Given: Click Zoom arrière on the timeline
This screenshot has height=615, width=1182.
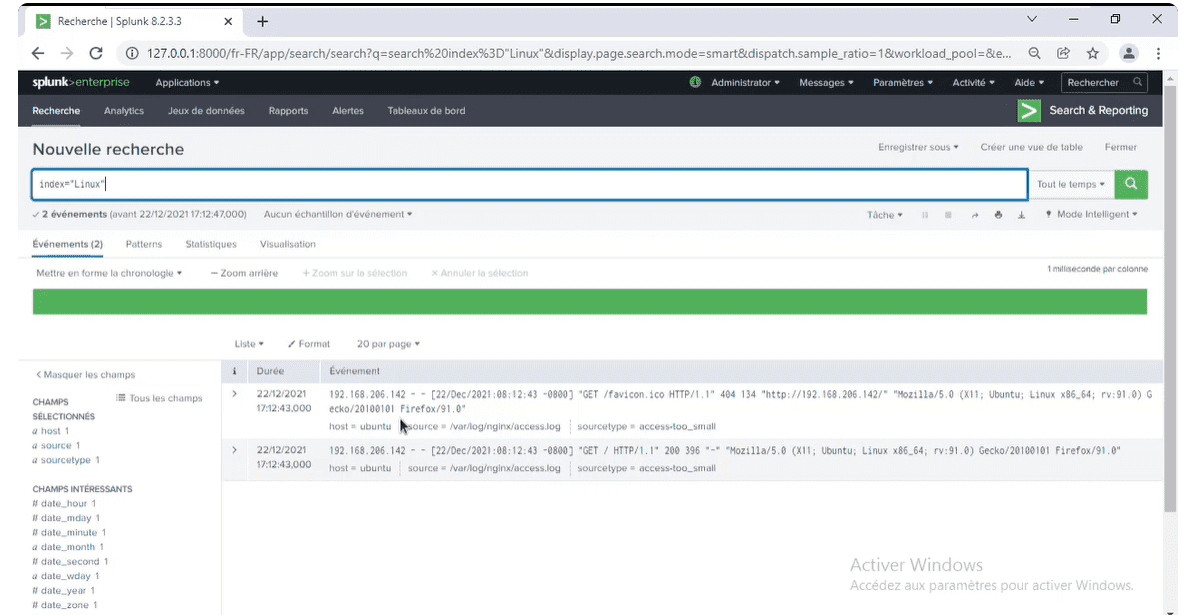Looking at the screenshot, I should 244,273.
